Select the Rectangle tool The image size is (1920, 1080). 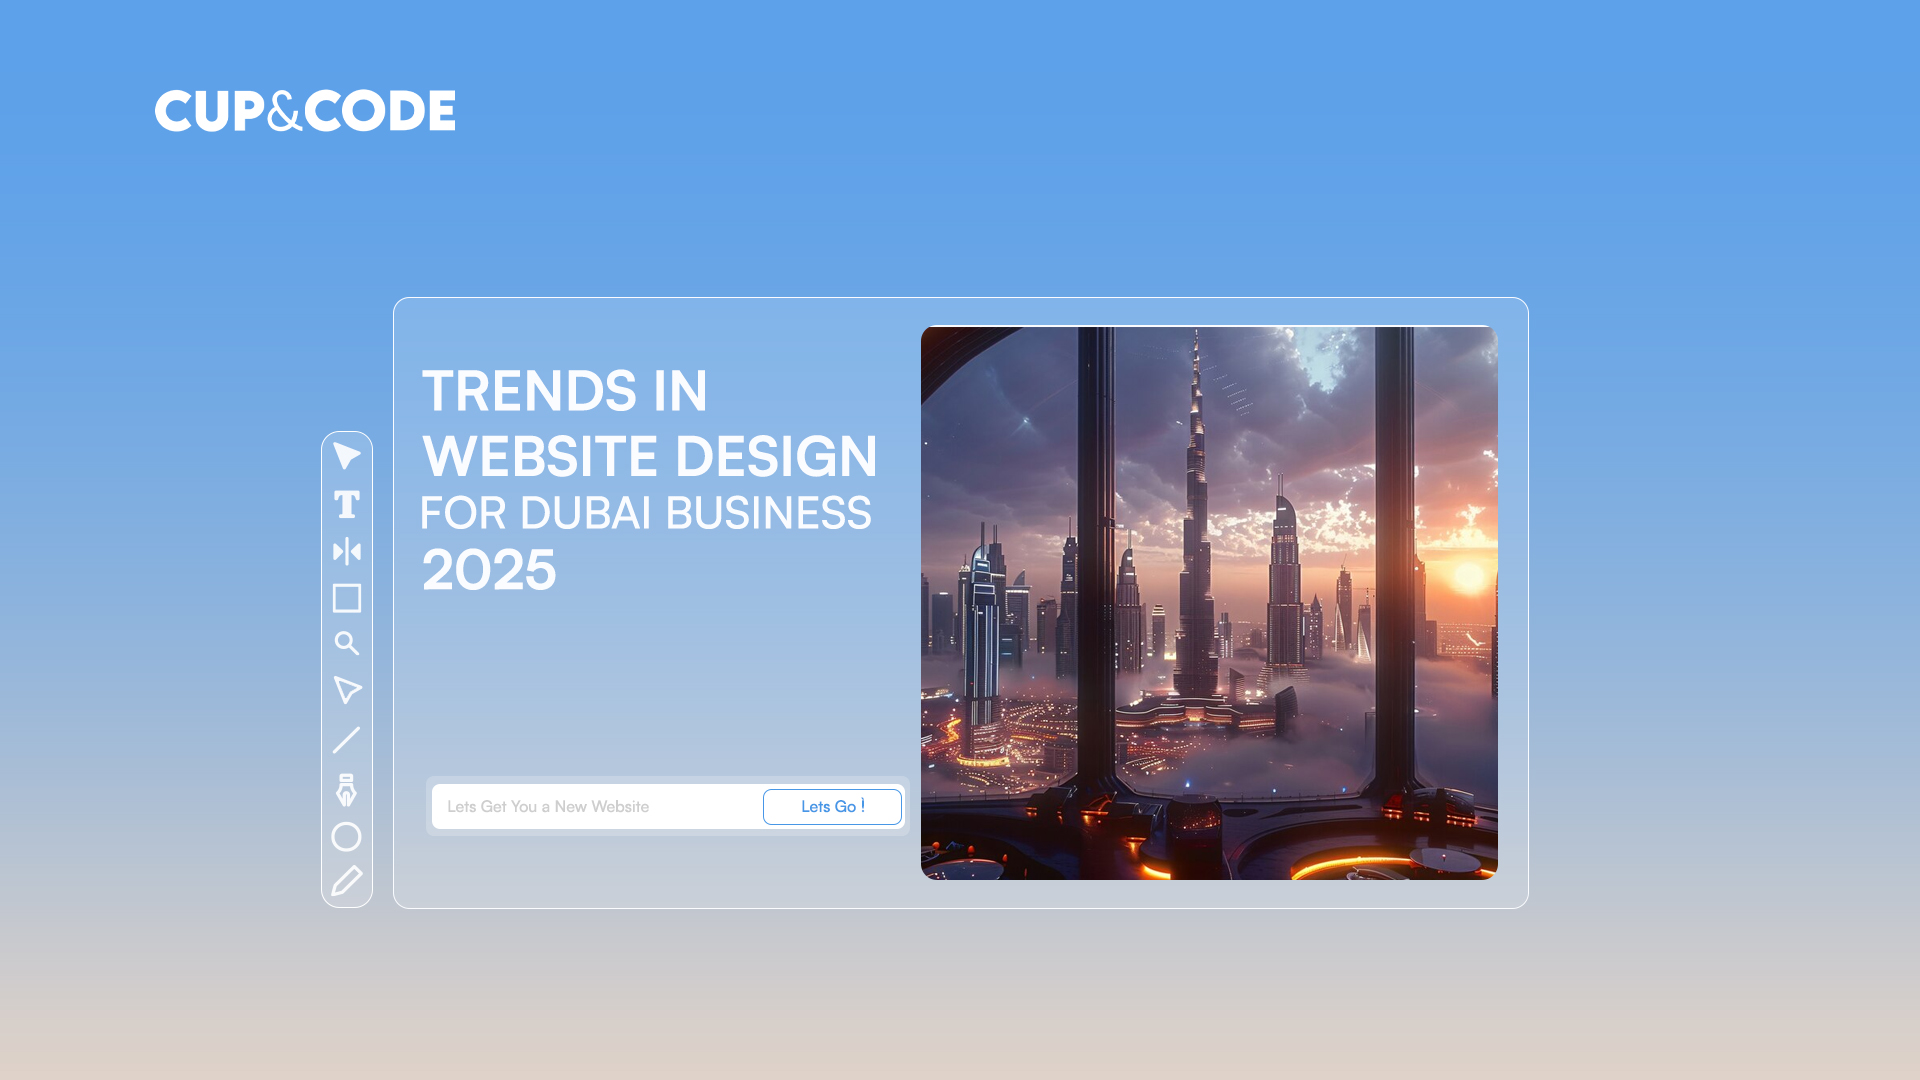click(347, 599)
